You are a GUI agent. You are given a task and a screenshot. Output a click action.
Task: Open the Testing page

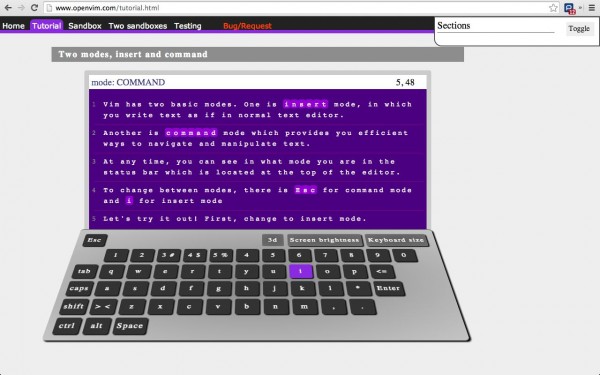(x=188, y=26)
